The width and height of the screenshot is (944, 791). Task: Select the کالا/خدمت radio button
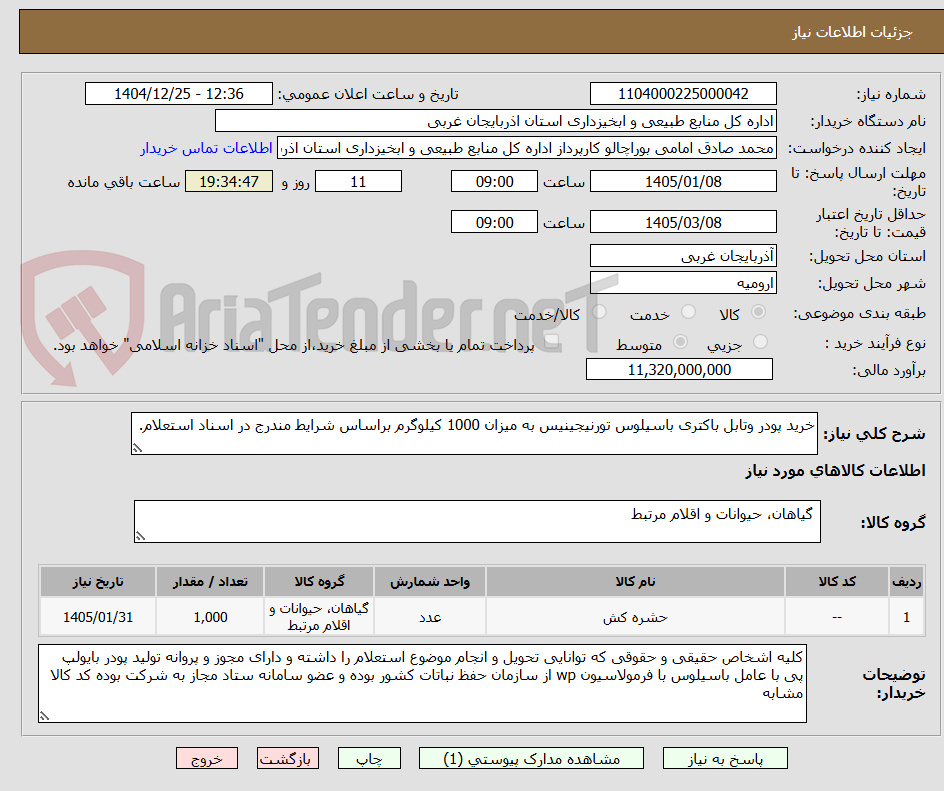pos(599,312)
